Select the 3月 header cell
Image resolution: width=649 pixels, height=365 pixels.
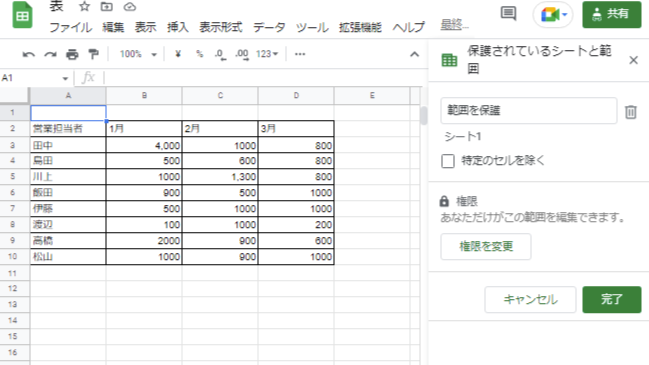pyautogui.click(x=296, y=129)
